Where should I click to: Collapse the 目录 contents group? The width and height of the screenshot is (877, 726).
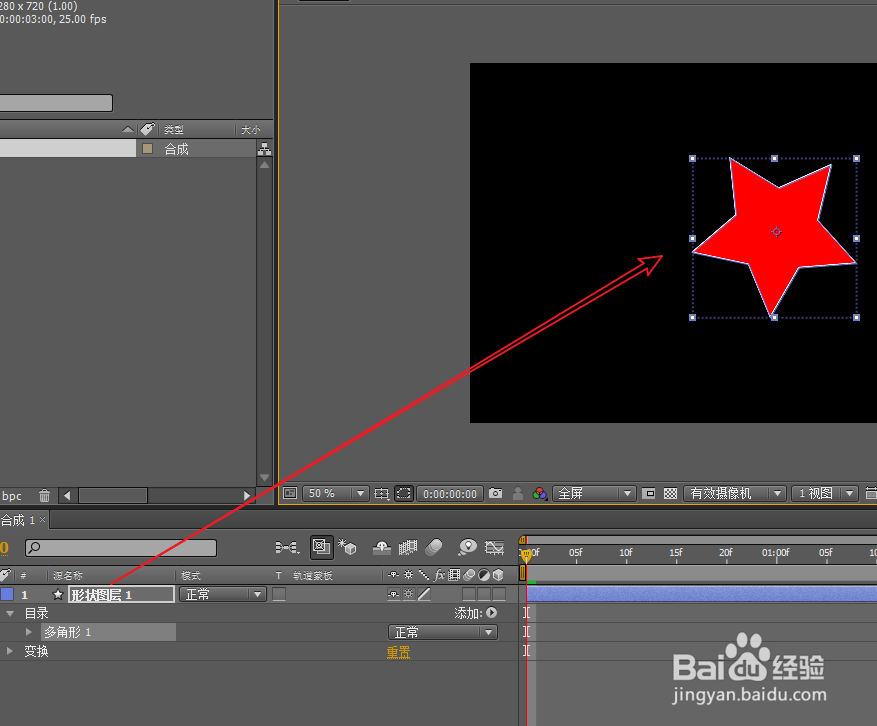(10, 614)
